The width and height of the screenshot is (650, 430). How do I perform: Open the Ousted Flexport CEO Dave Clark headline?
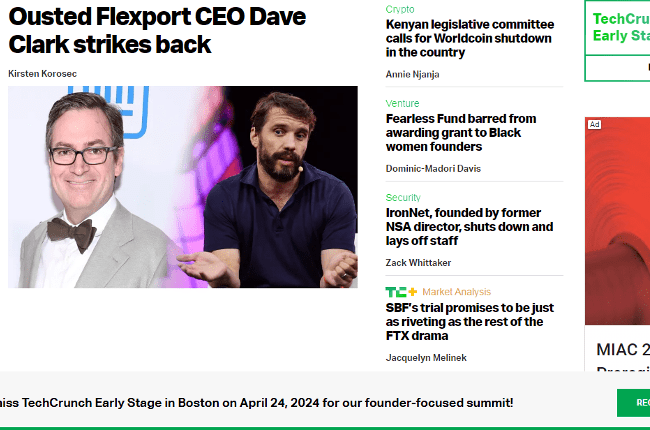pos(157,30)
